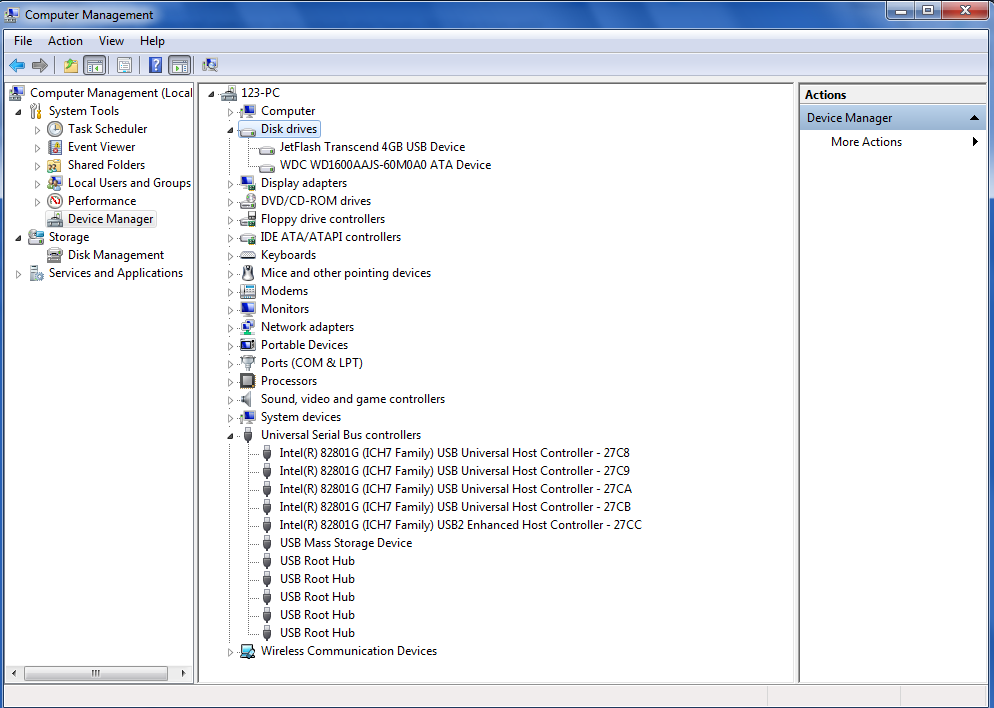The width and height of the screenshot is (994, 708).
Task: Click the DVD/CD-ROM drives disc icon
Action: pyautogui.click(x=248, y=201)
